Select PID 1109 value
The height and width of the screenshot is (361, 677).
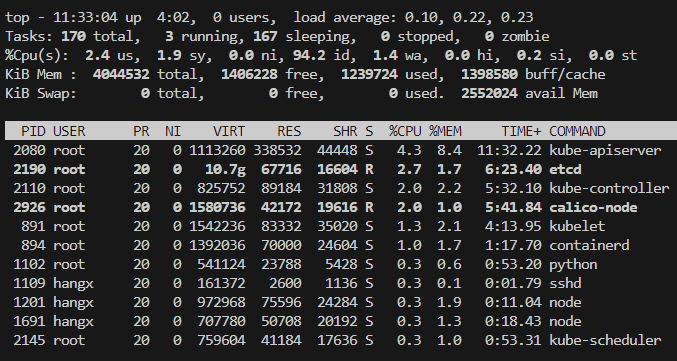(29, 283)
